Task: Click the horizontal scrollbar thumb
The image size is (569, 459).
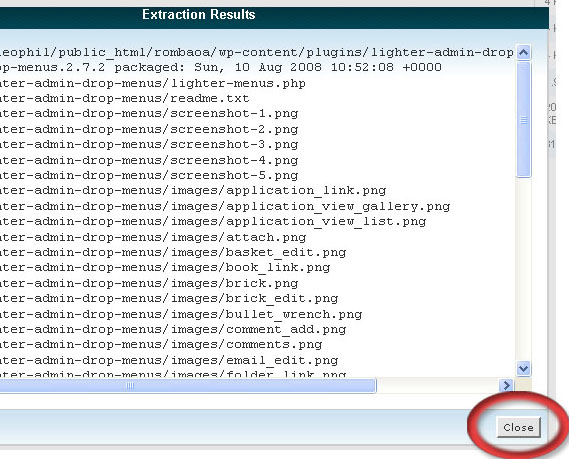Action: 188,385
